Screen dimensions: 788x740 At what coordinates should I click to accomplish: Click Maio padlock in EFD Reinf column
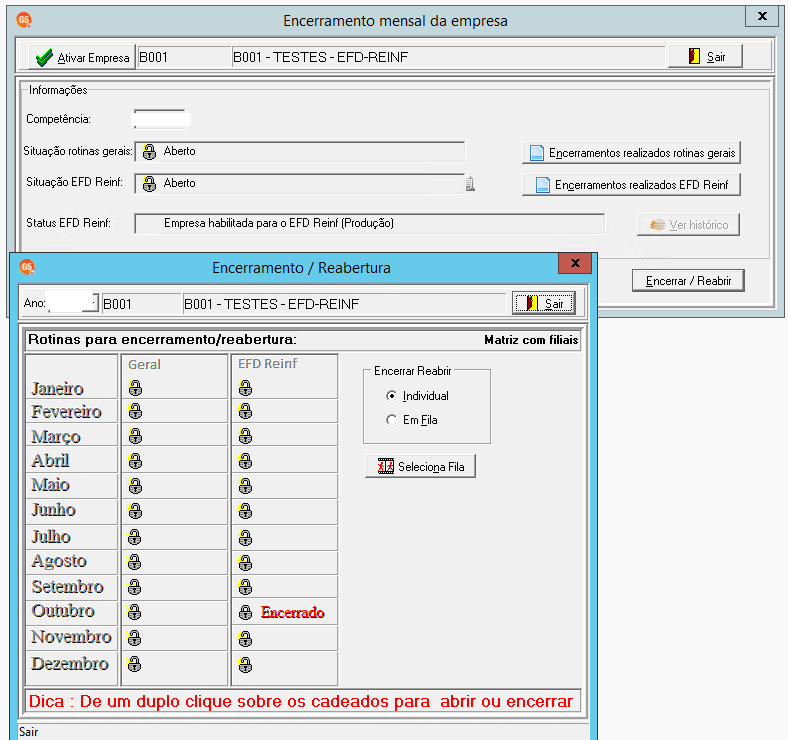245,486
